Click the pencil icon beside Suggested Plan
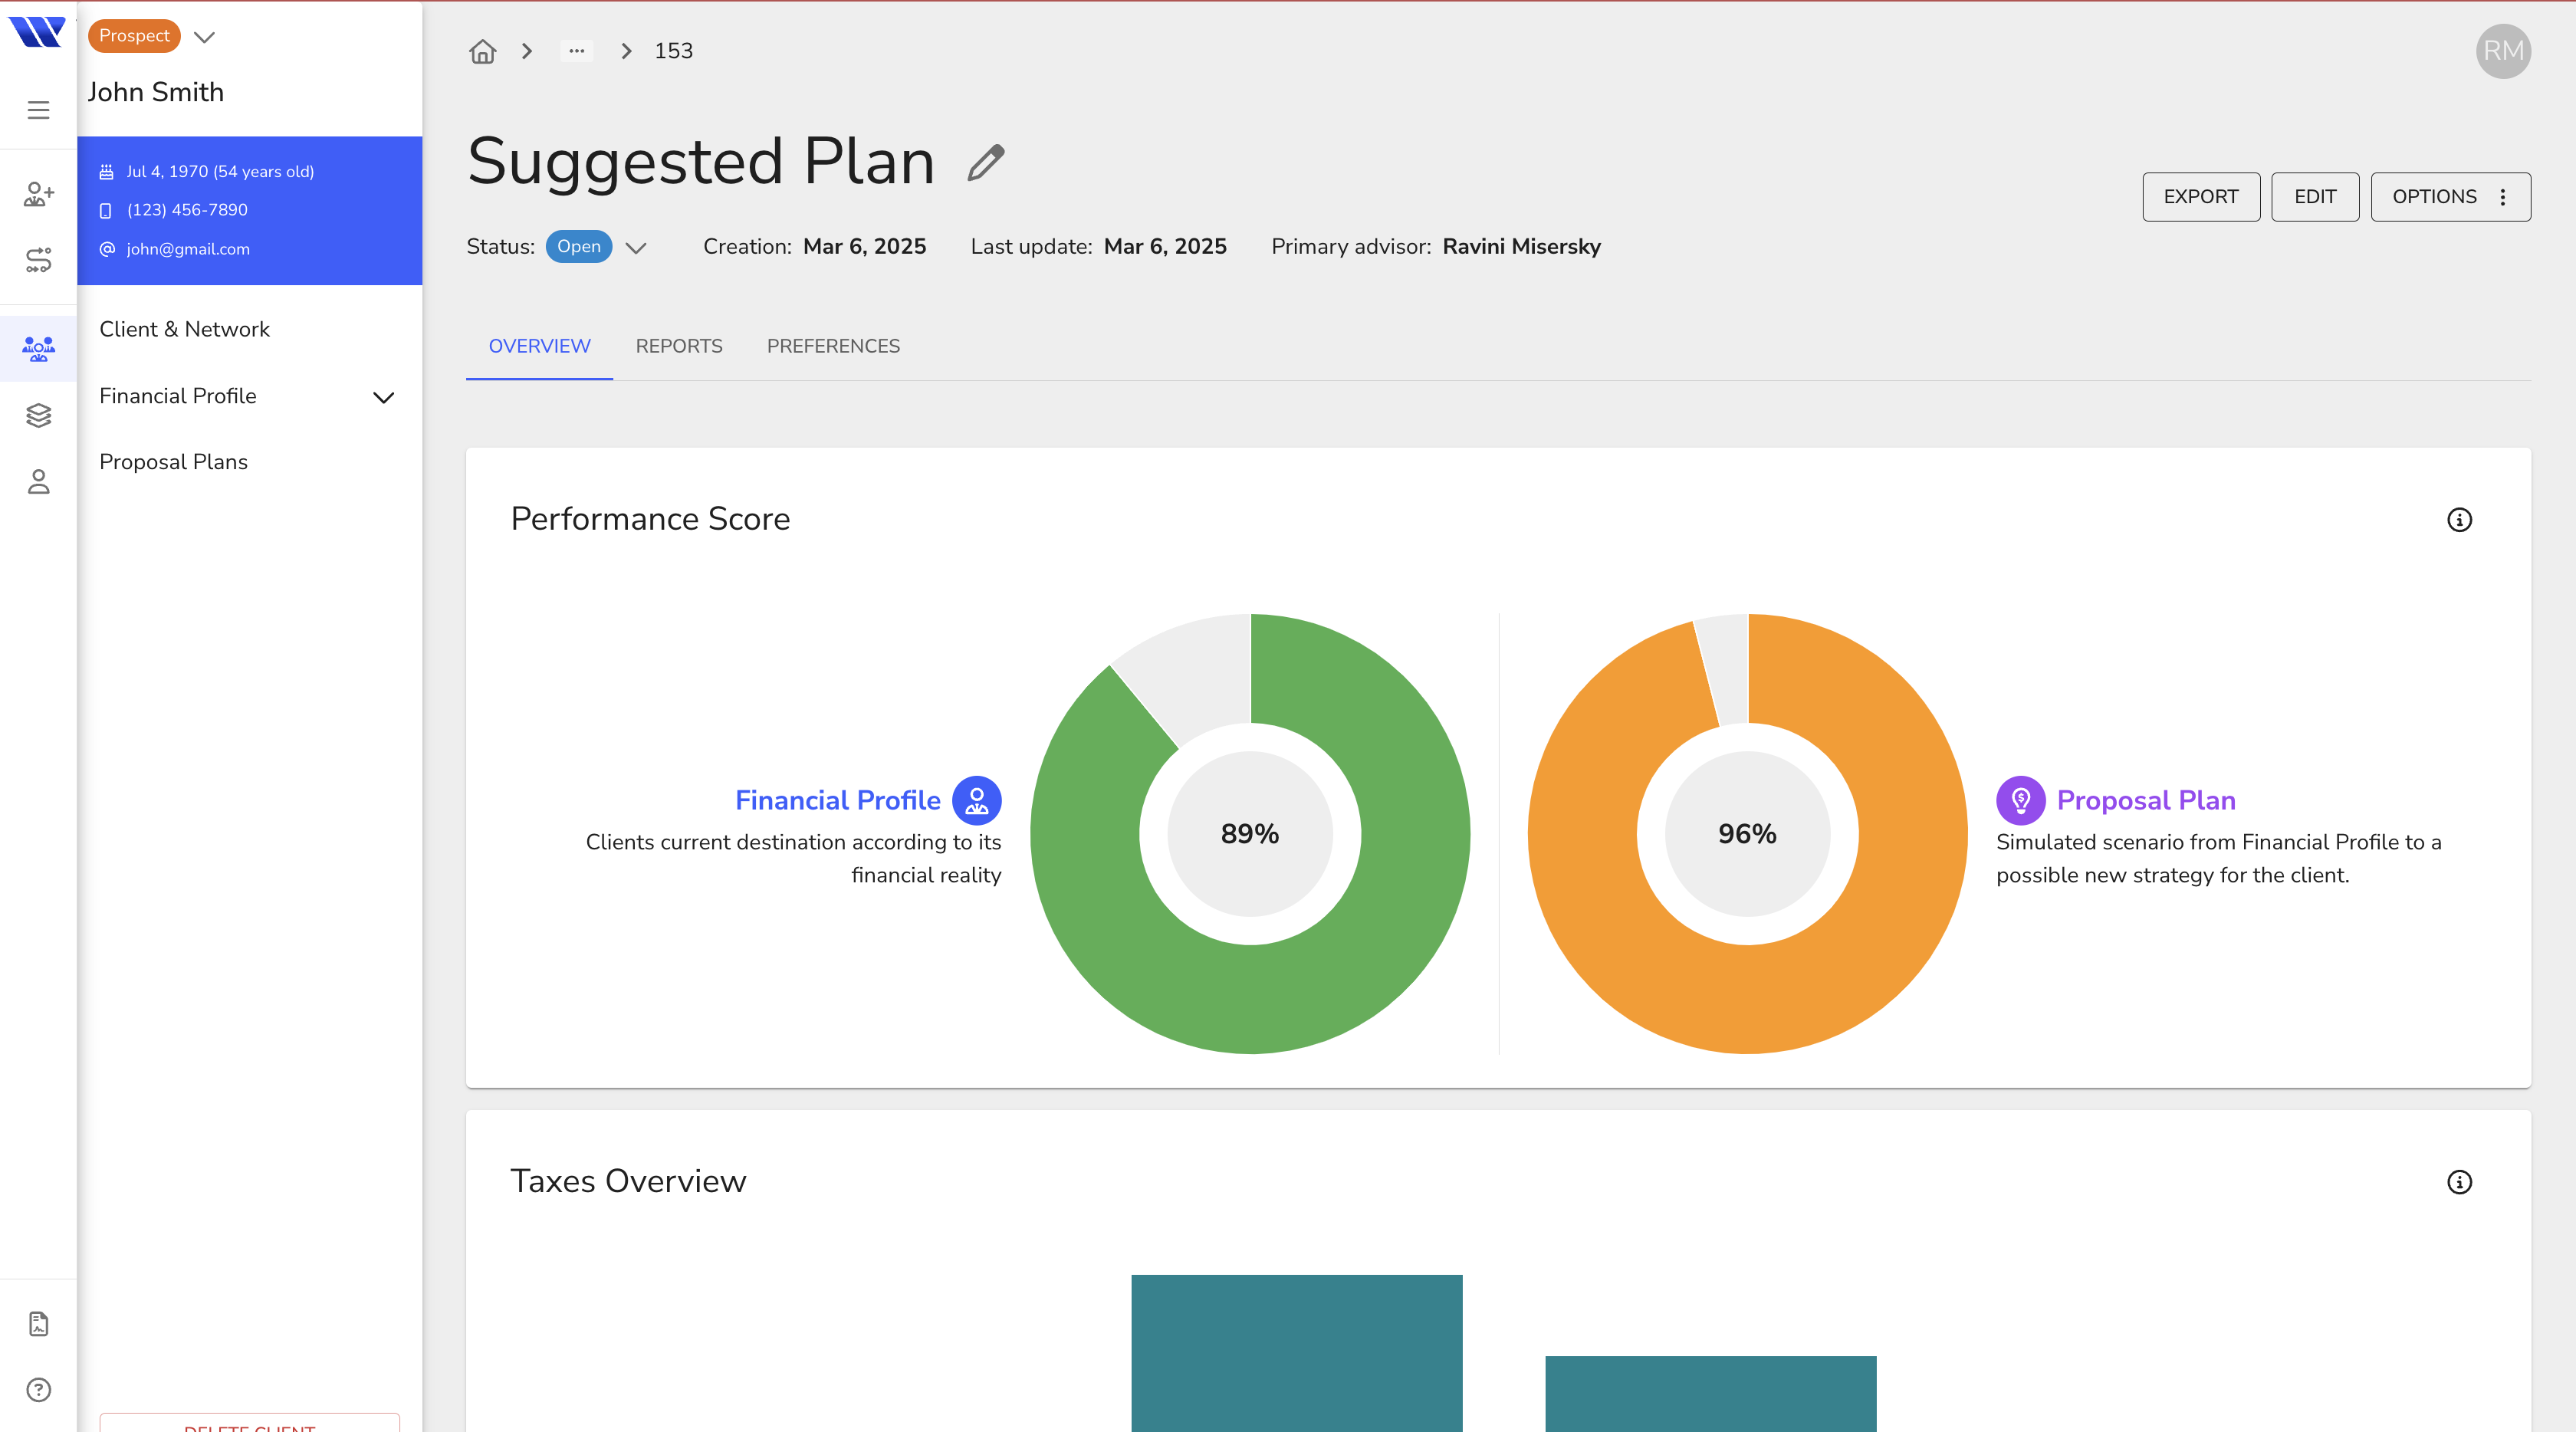This screenshot has height=1432, width=2576. (x=986, y=162)
